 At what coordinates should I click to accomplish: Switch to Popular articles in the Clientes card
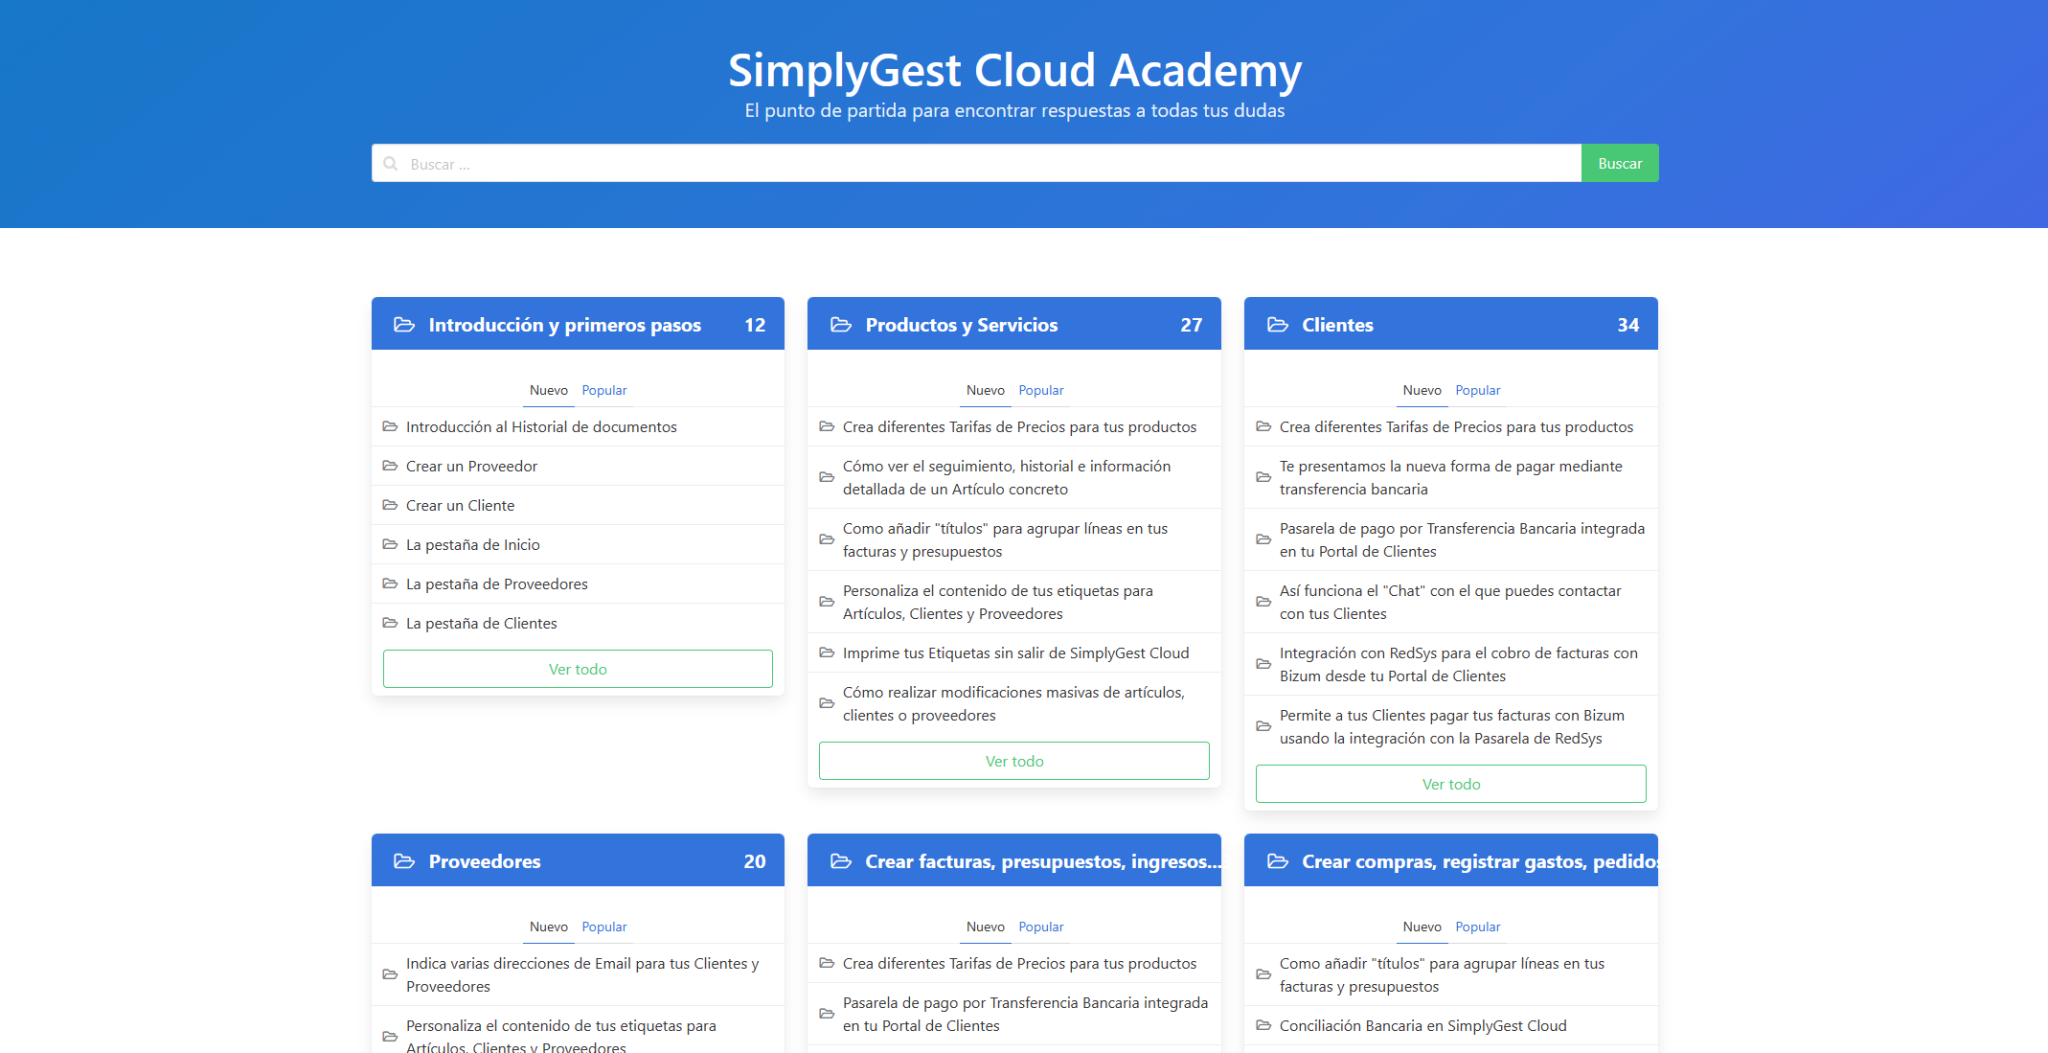click(x=1478, y=390)
